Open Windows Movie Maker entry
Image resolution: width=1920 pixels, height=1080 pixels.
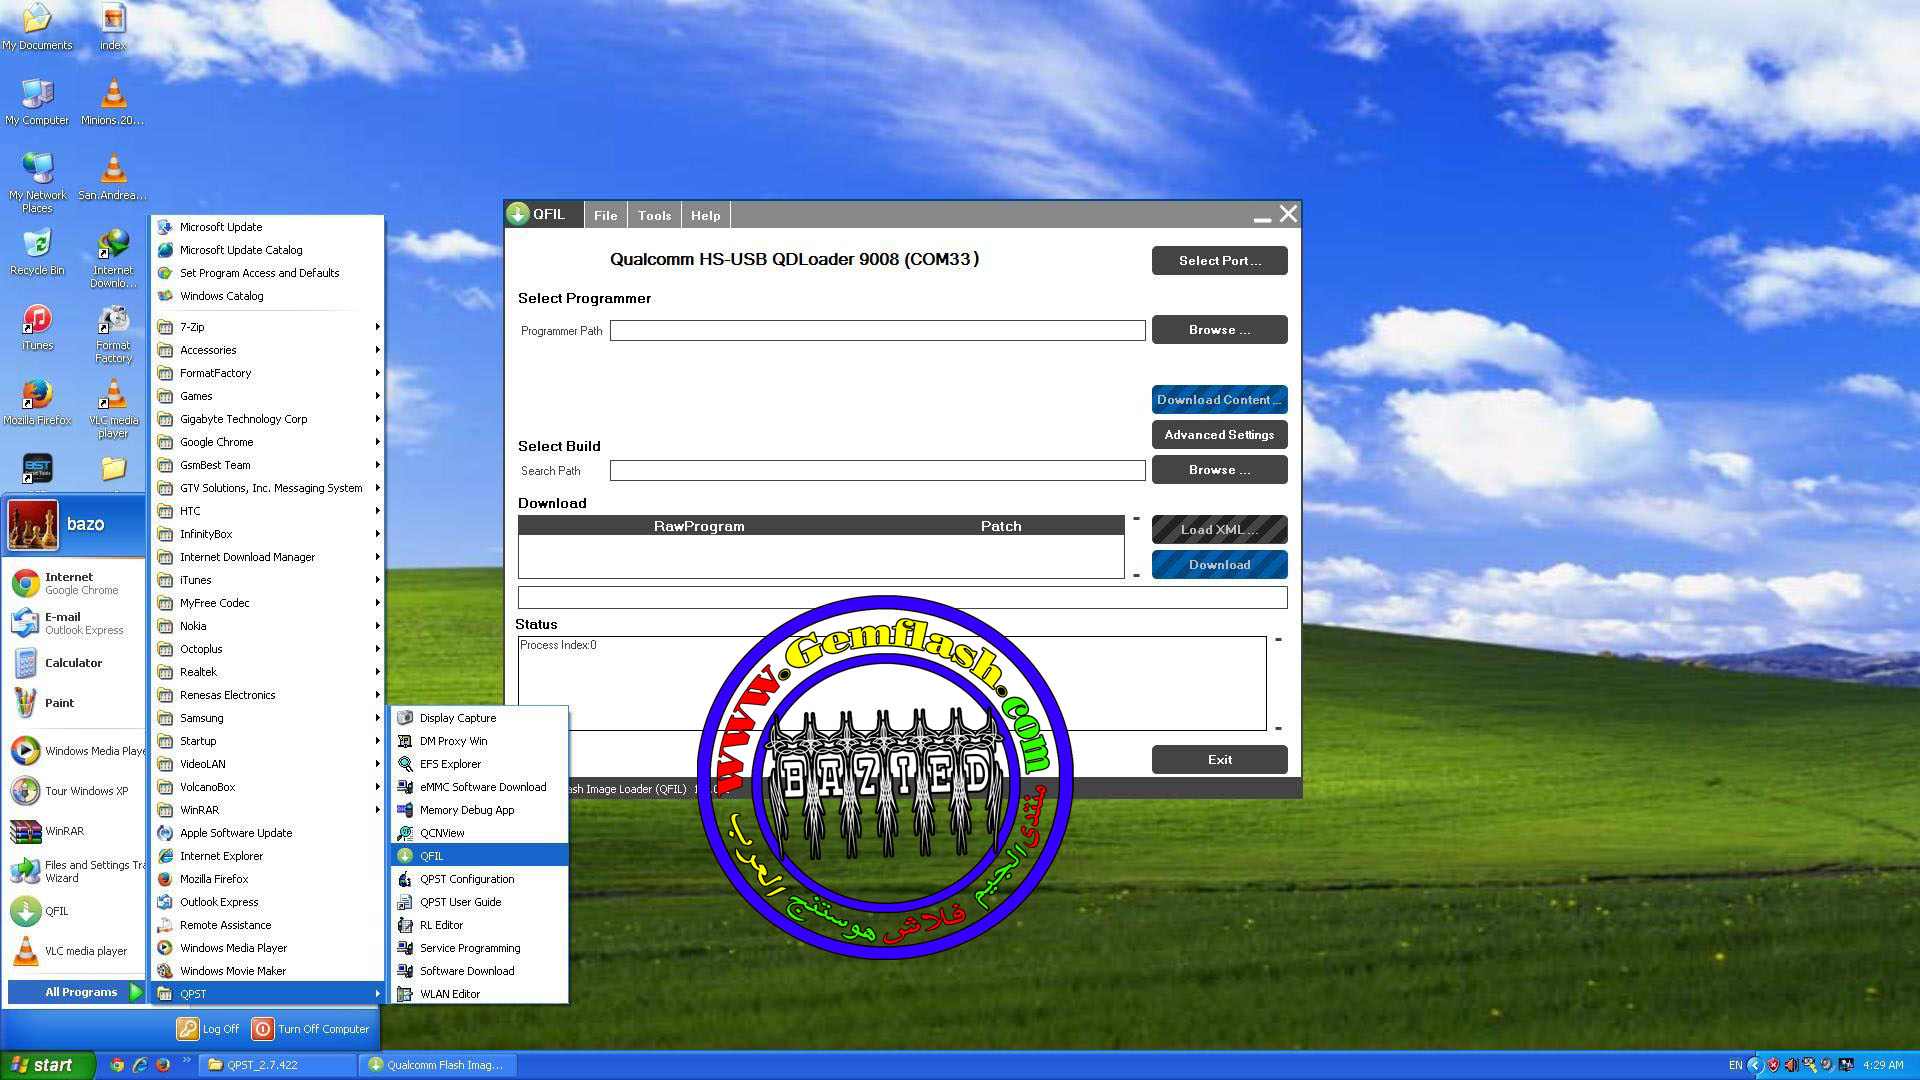pos(269,971)
